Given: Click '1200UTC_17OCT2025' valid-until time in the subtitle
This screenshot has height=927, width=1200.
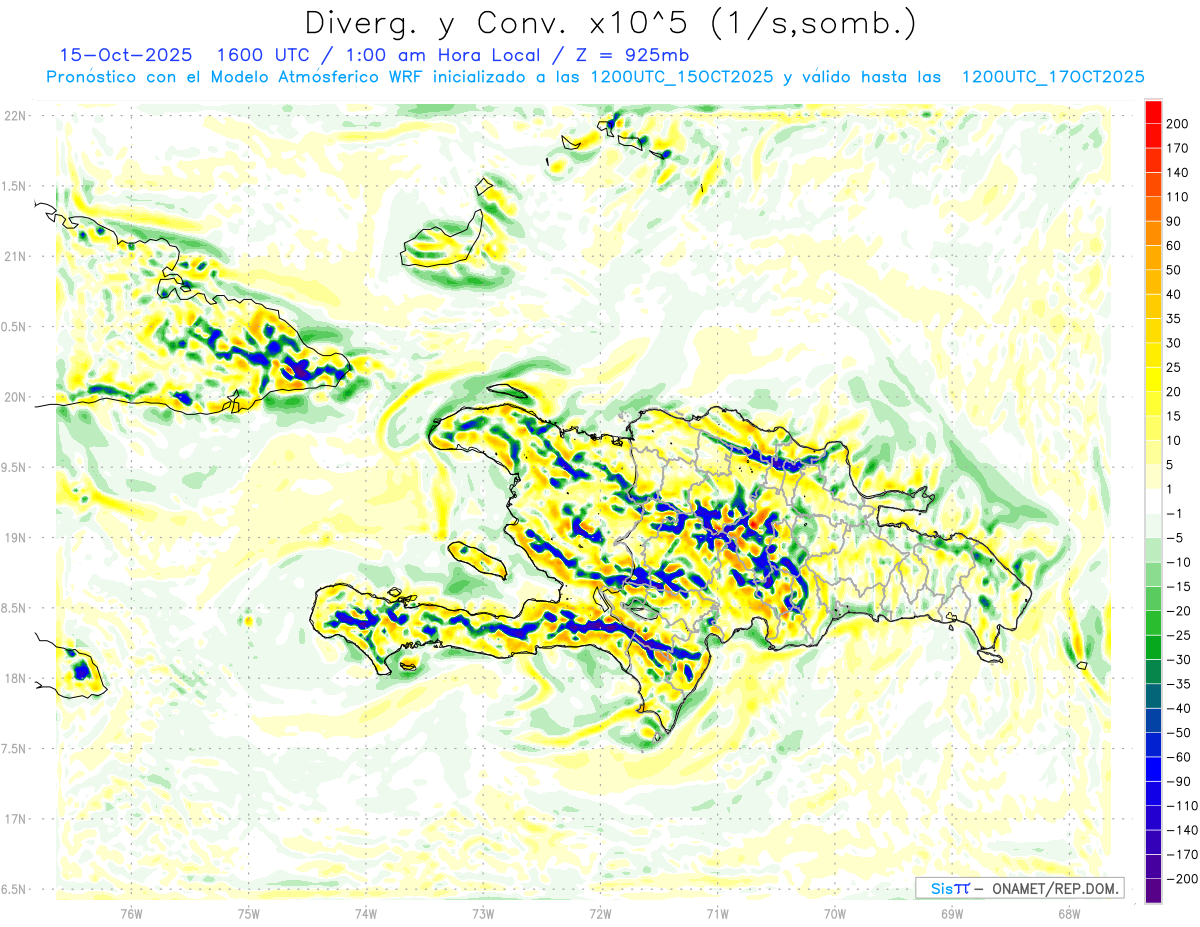Looking at the screenshot, I should coord(1053,77).
